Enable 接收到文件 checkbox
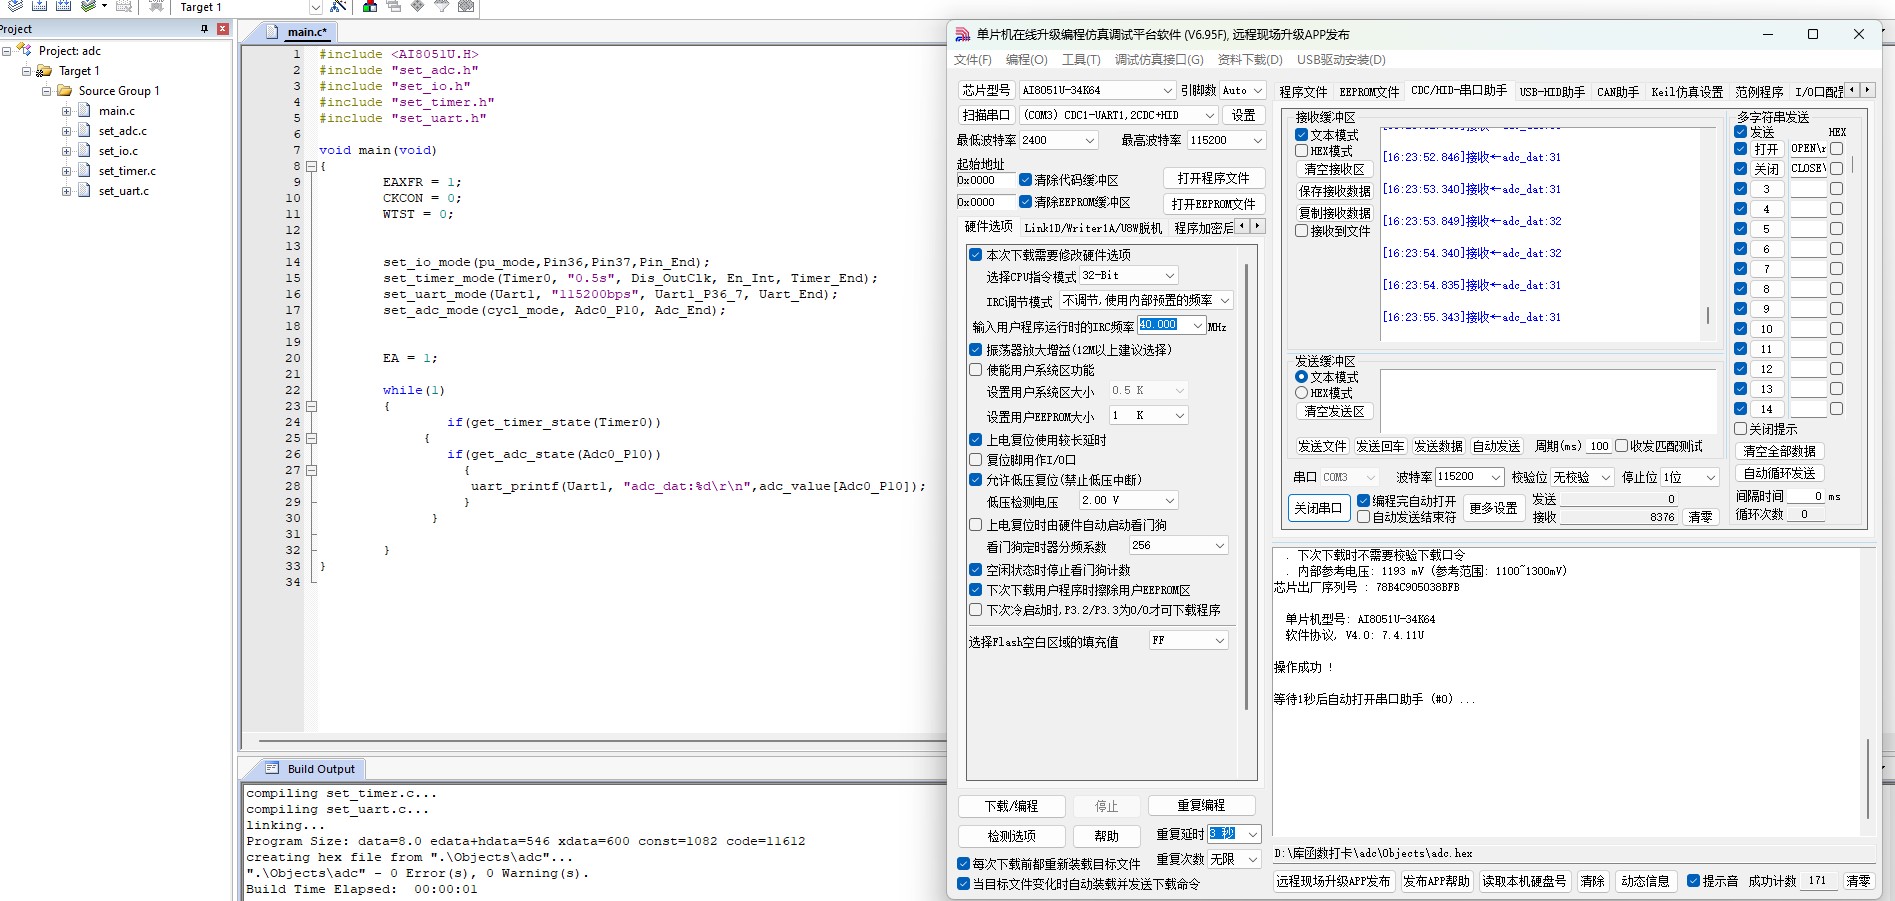1895x901 pixels. coord(1302,231)
